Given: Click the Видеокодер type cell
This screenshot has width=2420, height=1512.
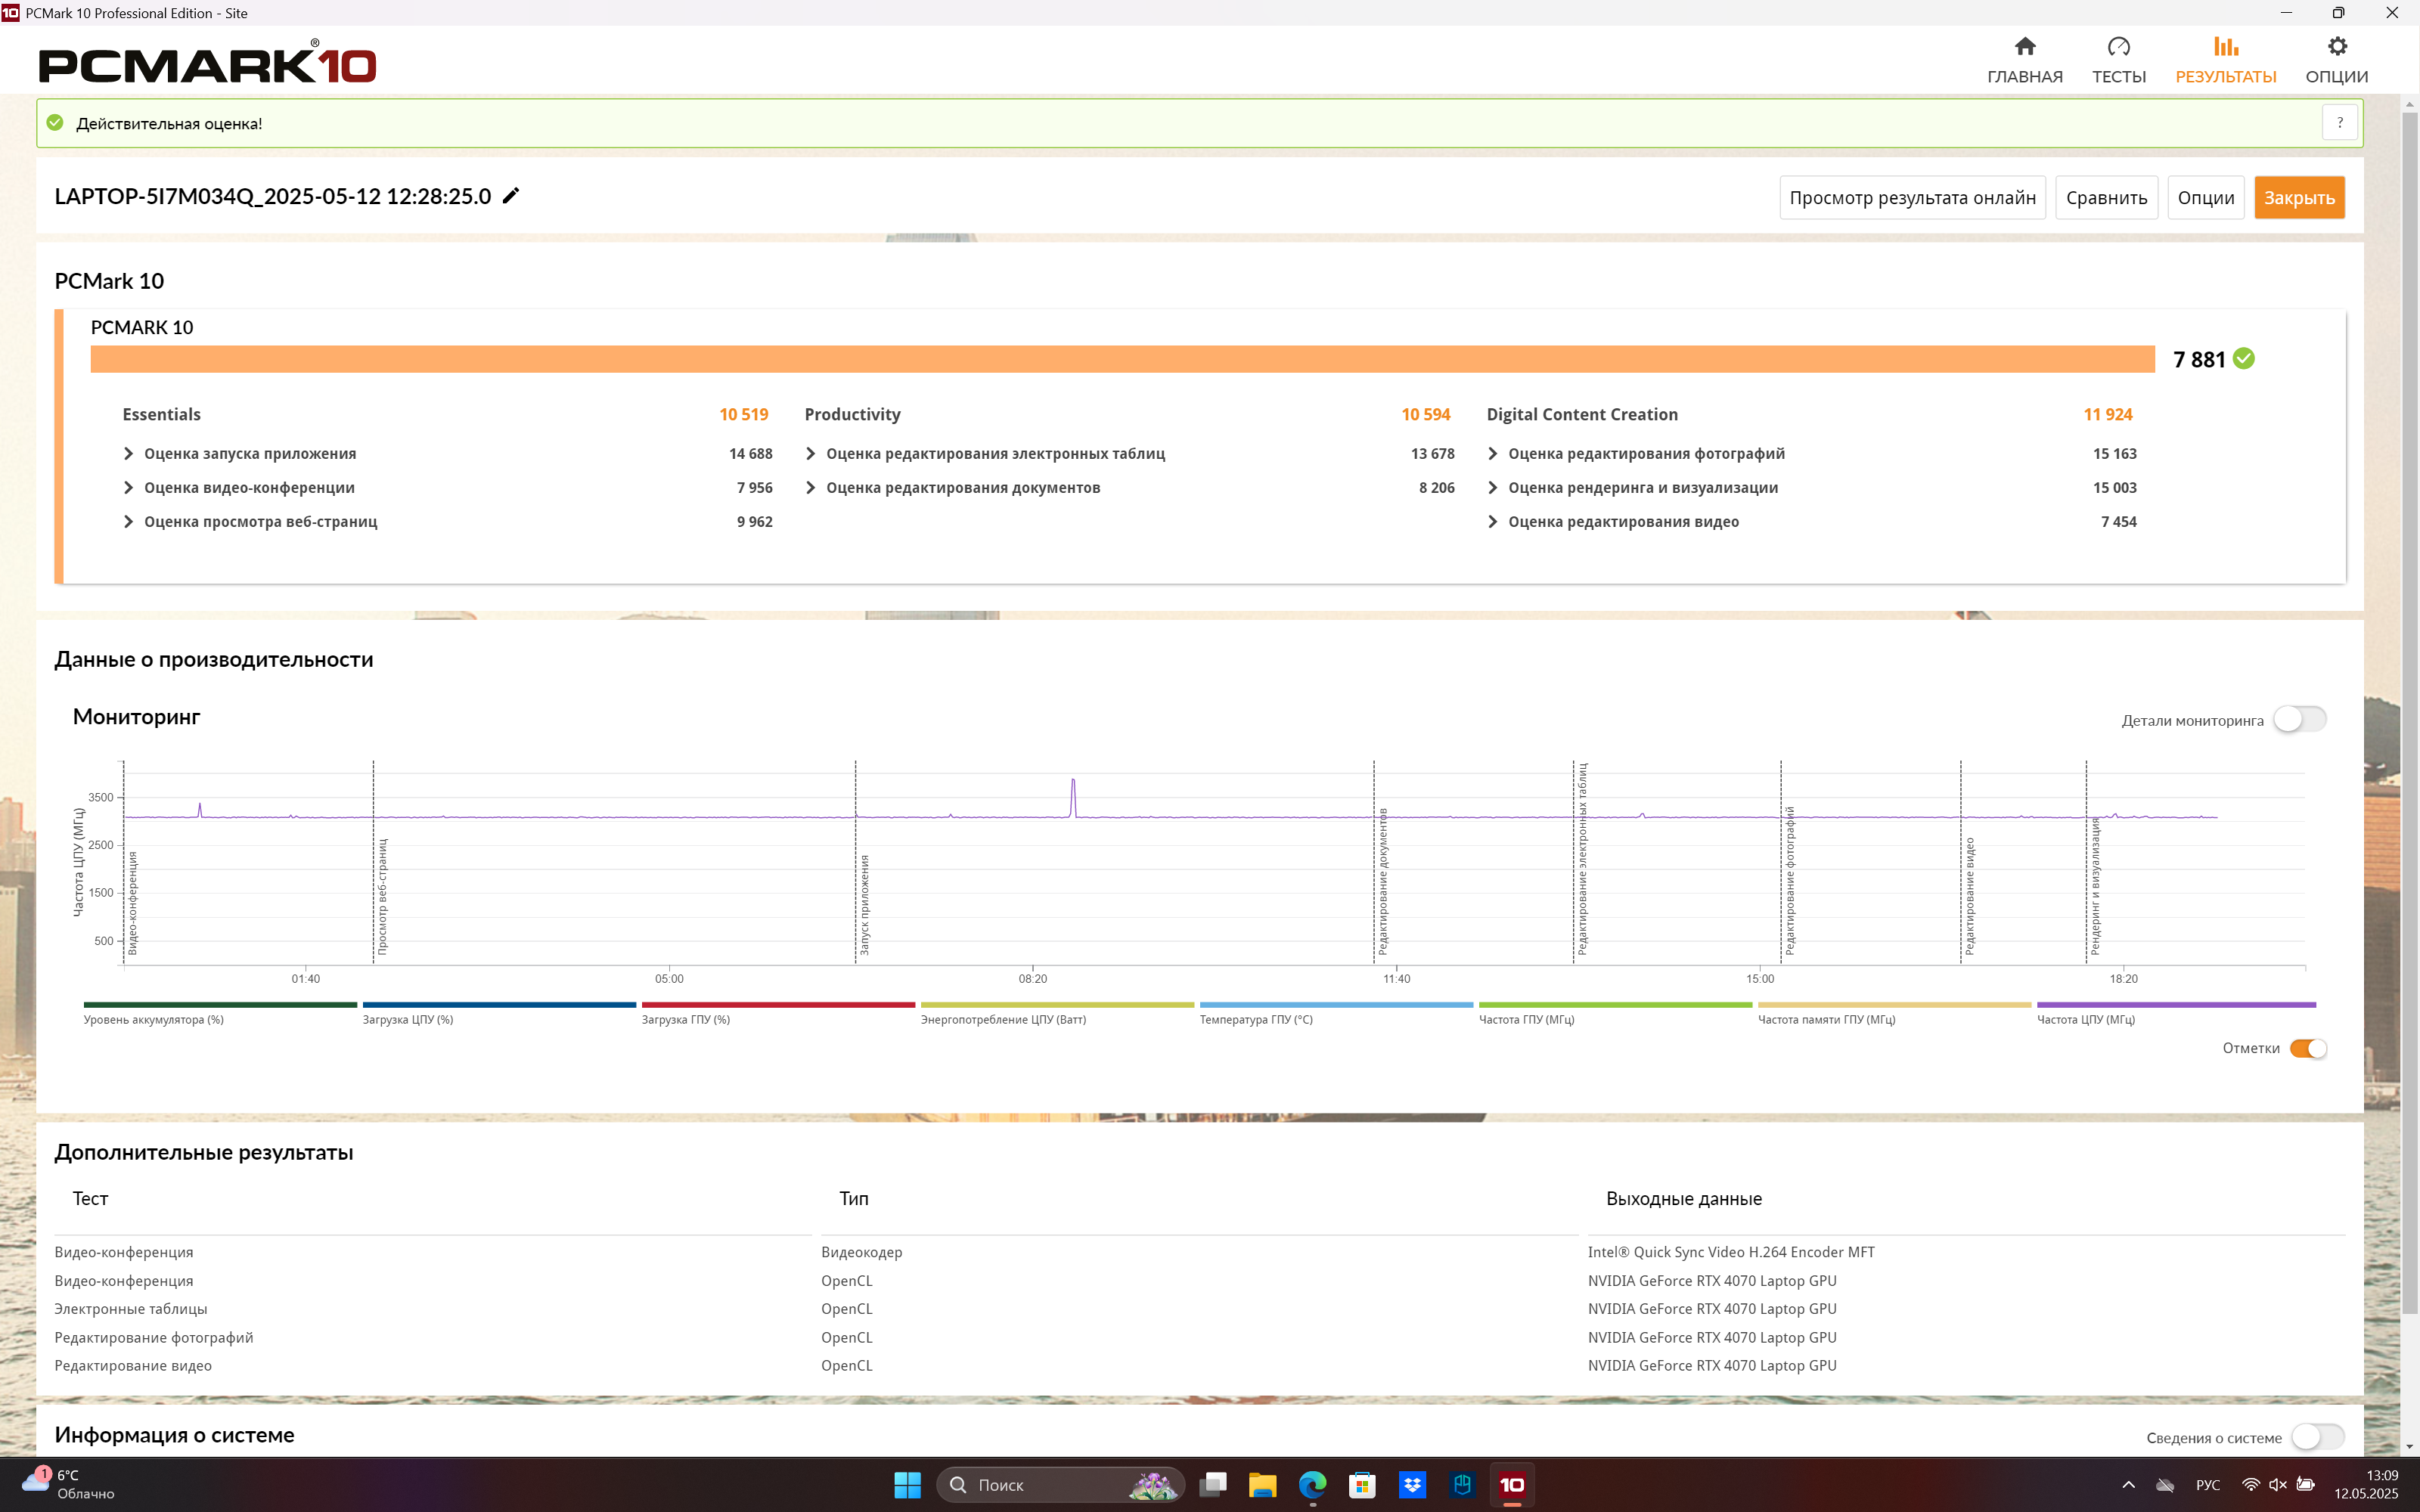Looking at the screenshot, I should 861,1252.
